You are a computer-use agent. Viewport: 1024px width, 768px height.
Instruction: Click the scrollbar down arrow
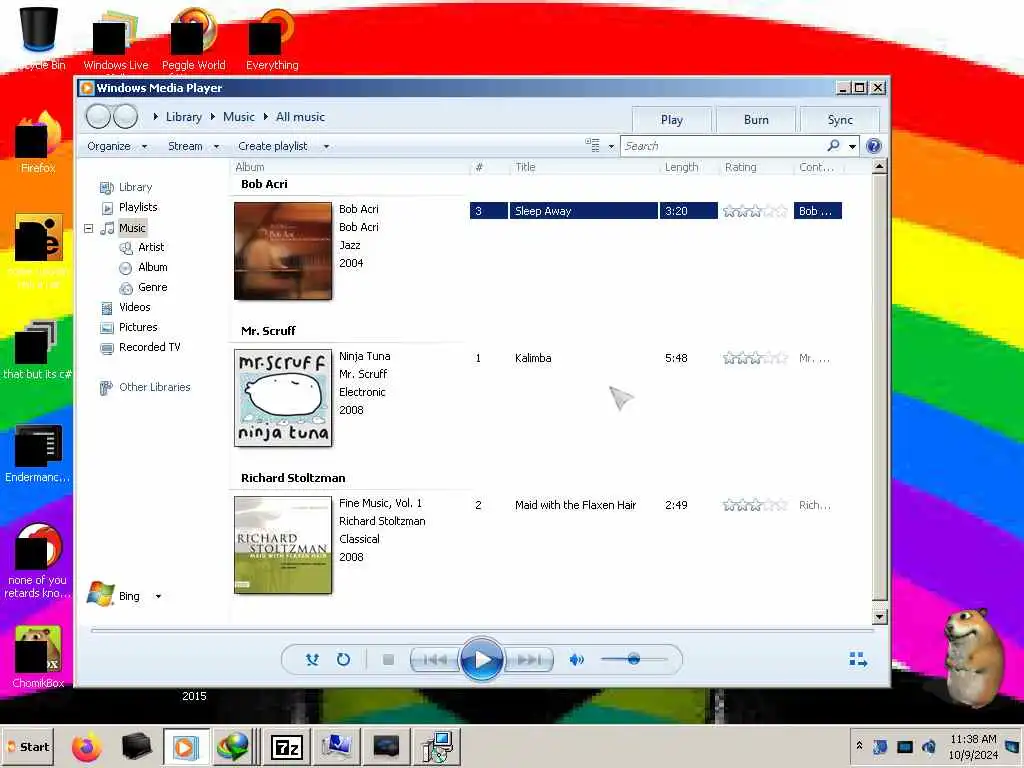click(879, 616)
